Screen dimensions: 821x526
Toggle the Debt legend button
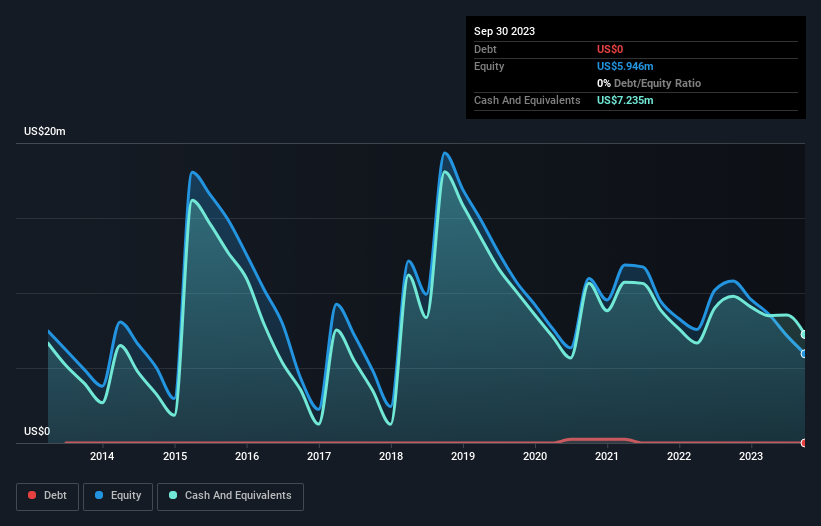pos(48,496)
